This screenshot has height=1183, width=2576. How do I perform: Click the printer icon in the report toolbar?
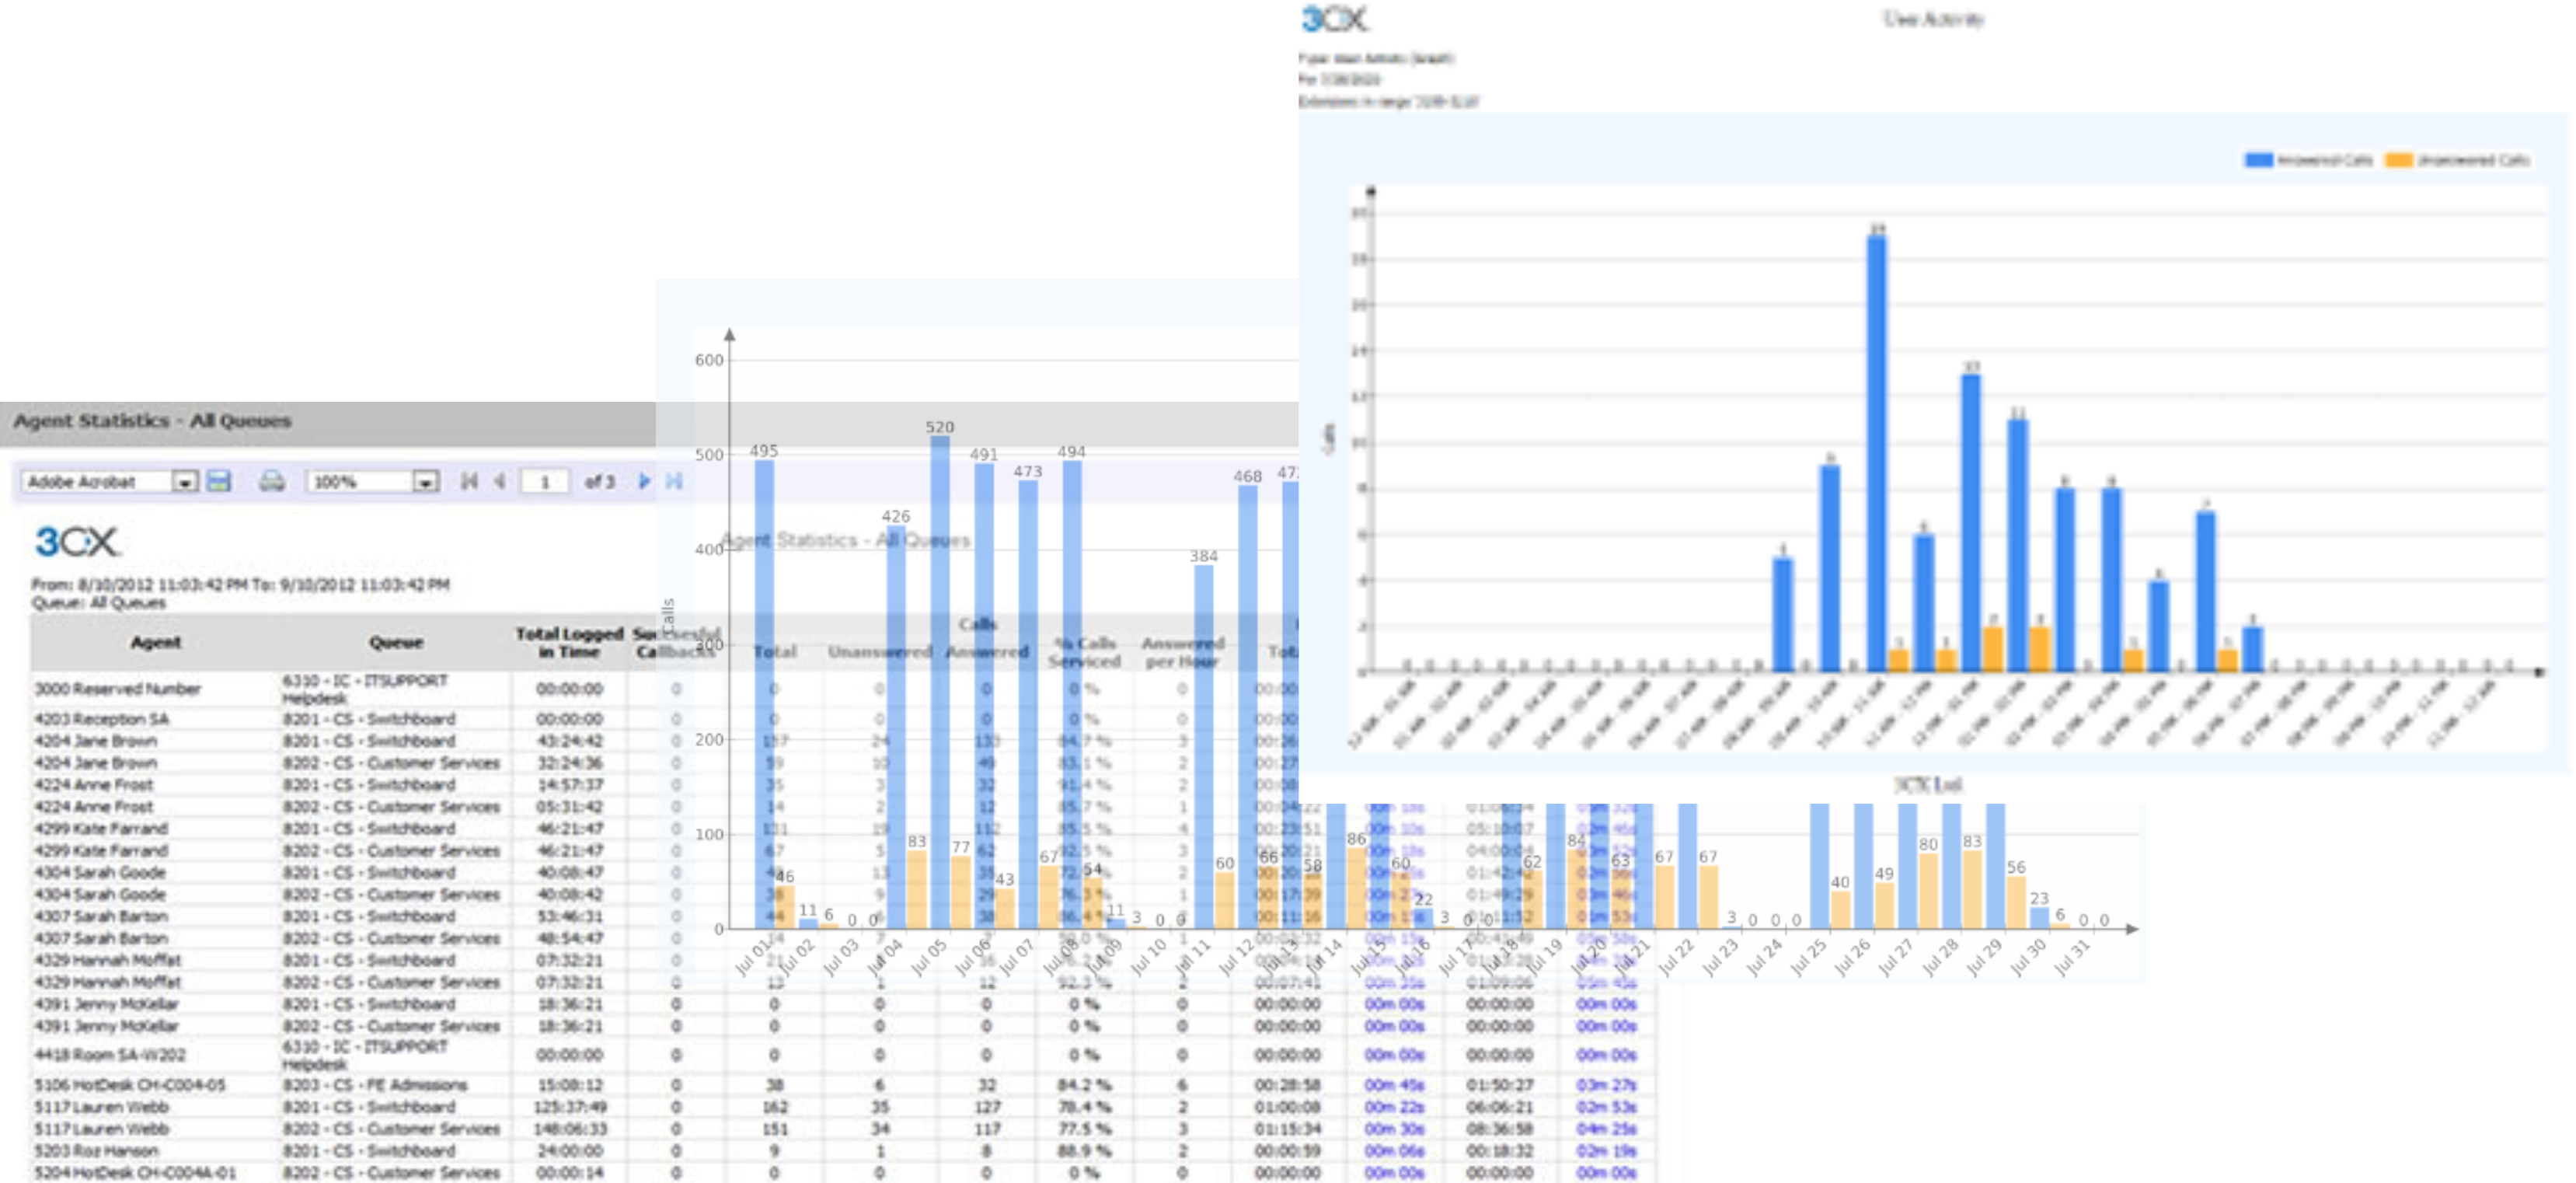271,481
